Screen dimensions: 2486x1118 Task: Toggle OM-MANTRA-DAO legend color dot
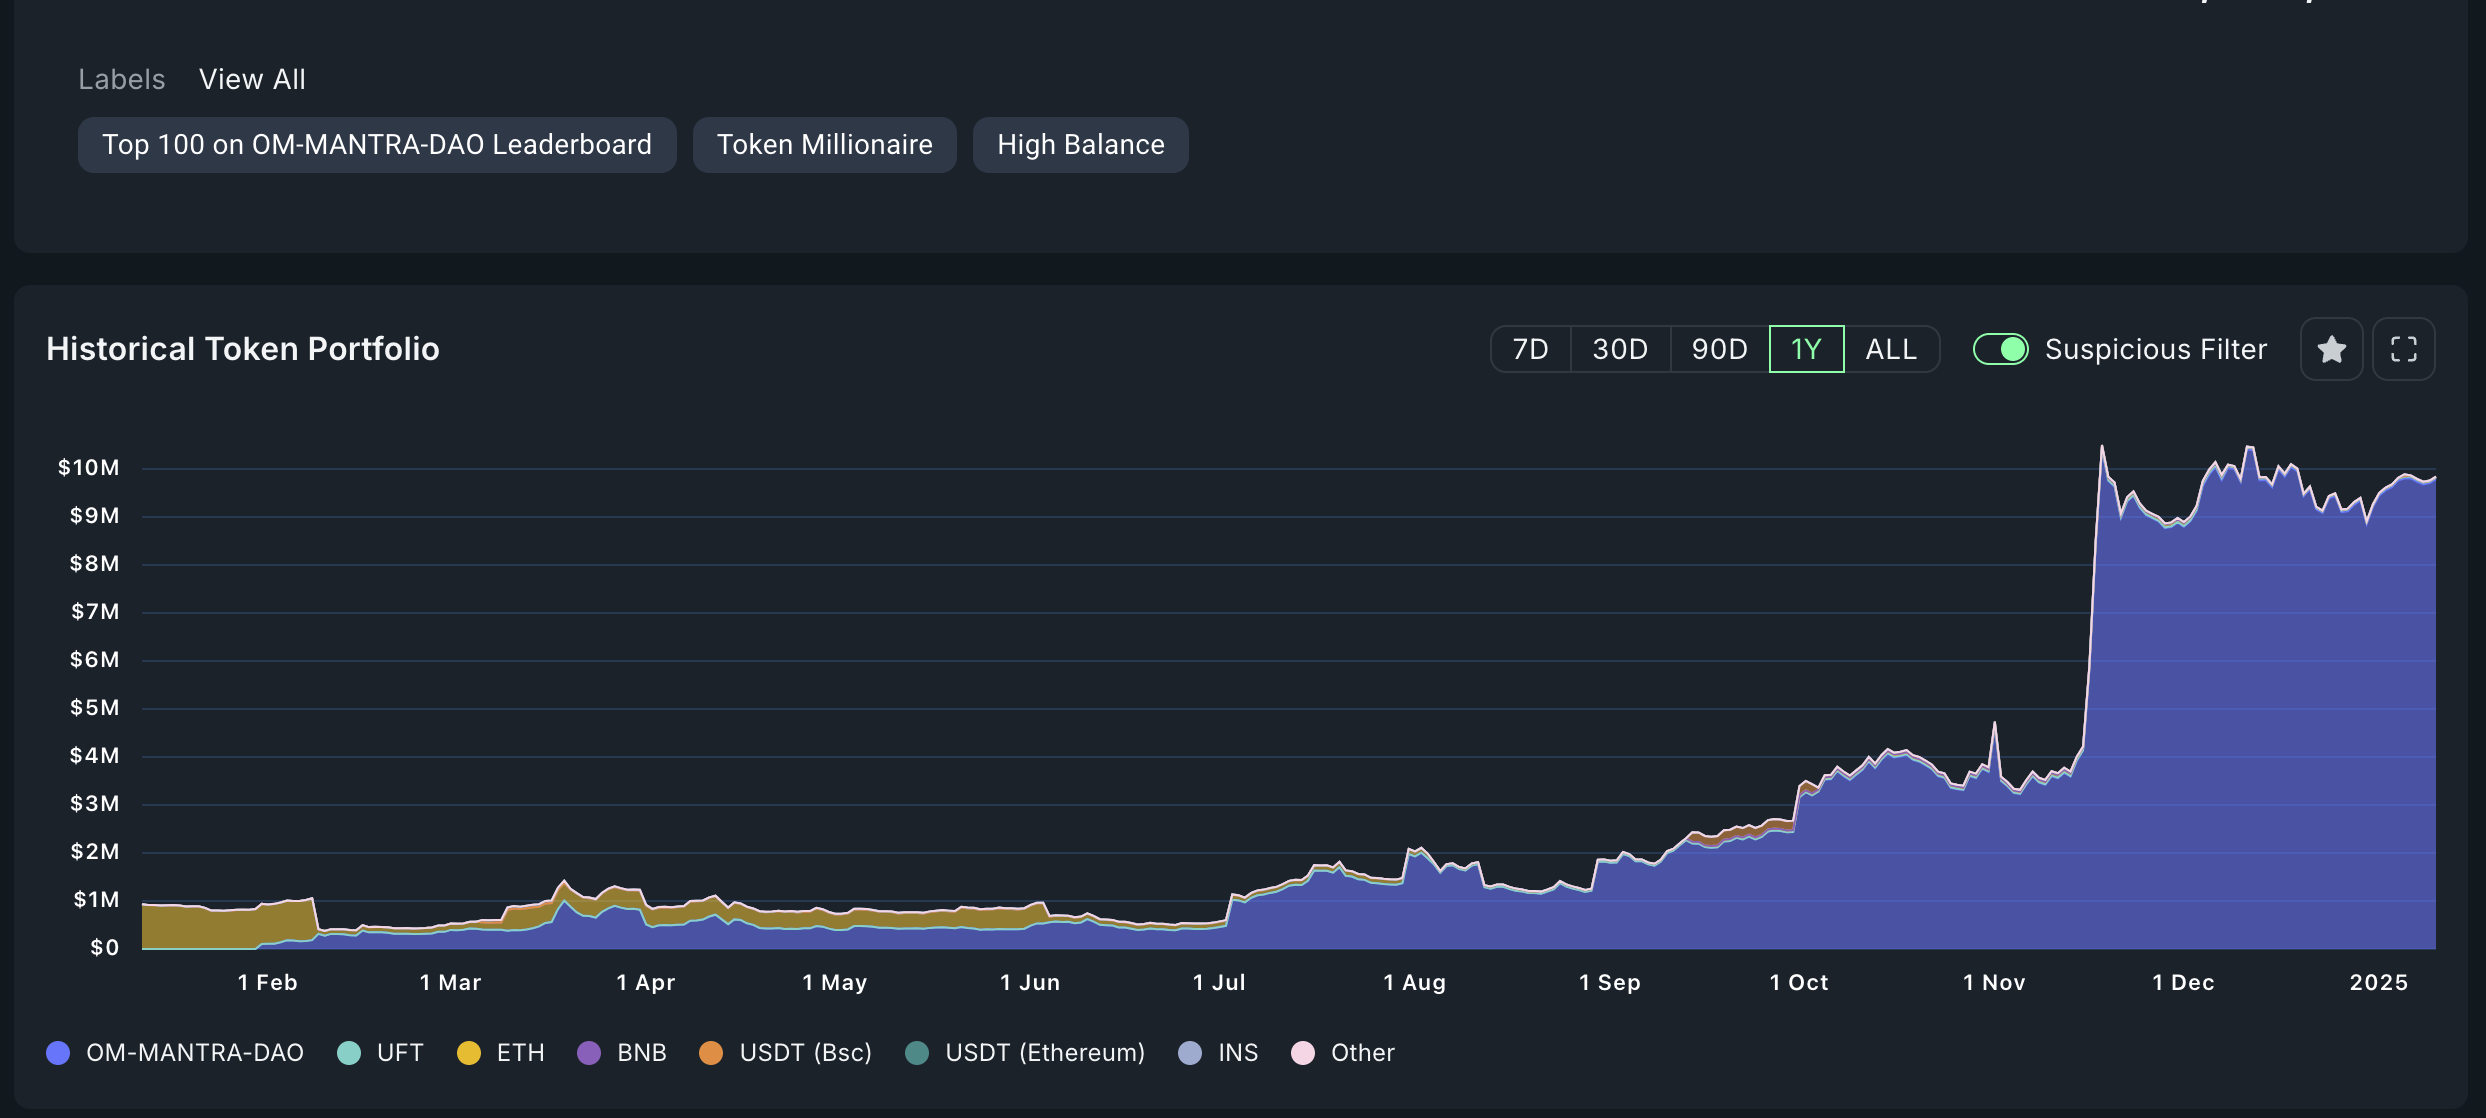click(x=58, y=1053)
